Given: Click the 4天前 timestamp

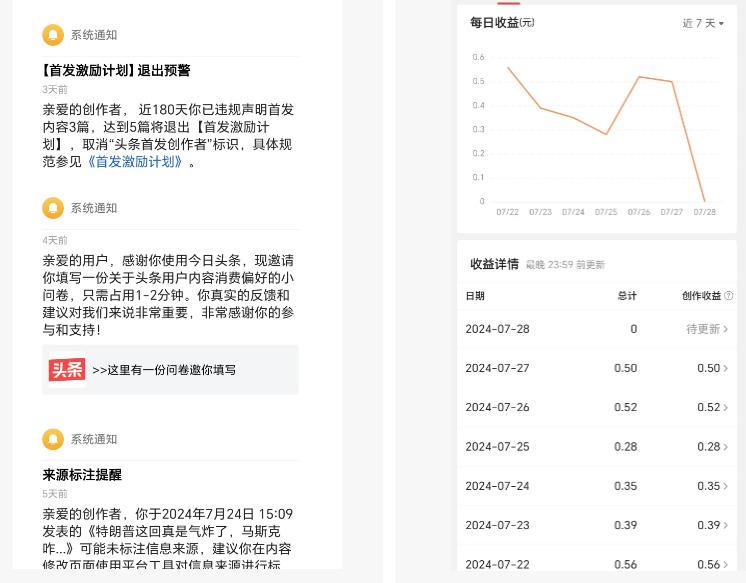Looking at the screenshot, I should point(55,240).
